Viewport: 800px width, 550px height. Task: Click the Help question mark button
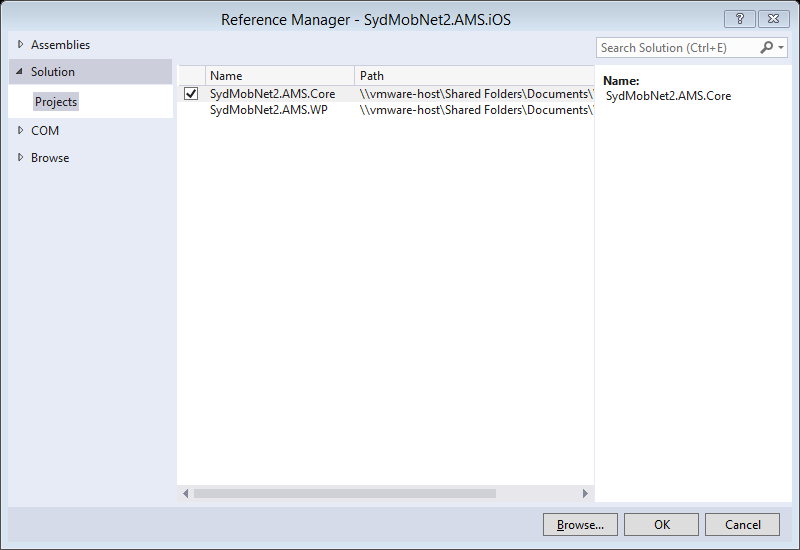(740, 19)
